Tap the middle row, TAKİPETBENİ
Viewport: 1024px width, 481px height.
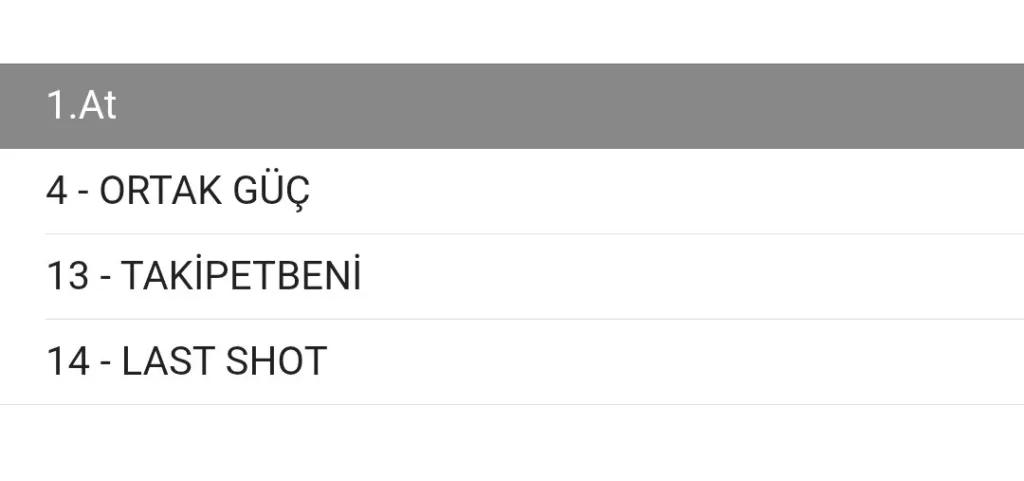[203, 276]
